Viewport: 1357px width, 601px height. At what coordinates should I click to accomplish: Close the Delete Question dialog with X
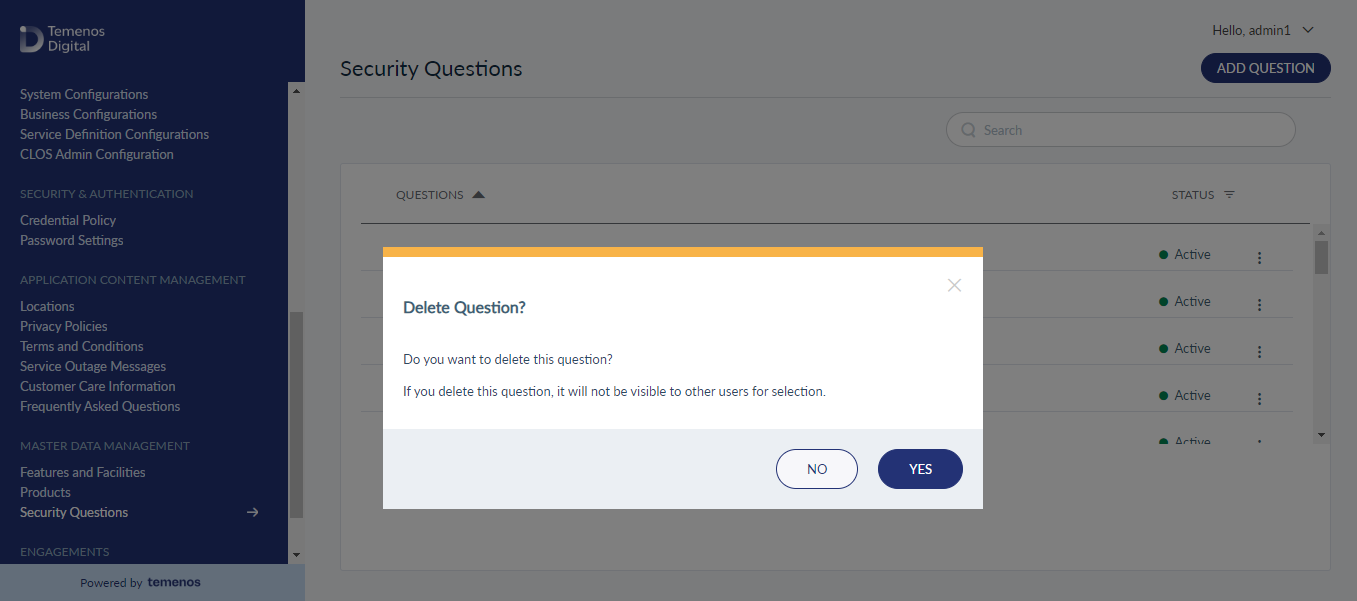click(954, 285)
